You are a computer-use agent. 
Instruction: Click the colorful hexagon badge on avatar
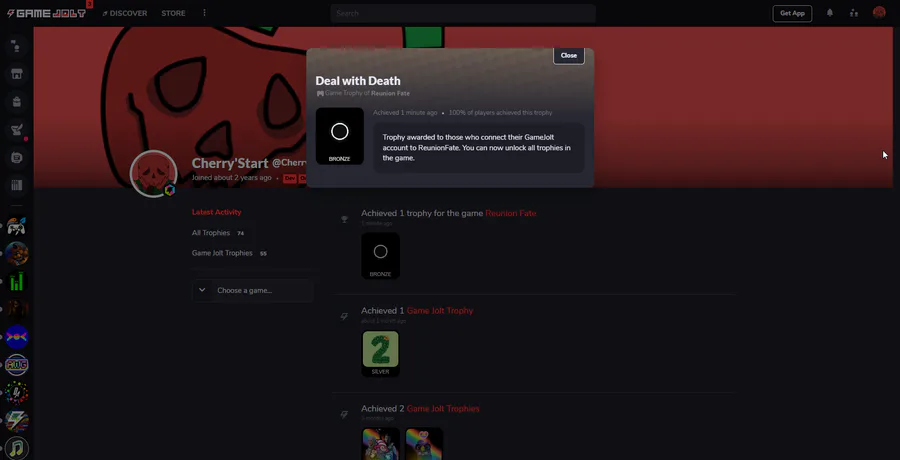coord(169,191)
